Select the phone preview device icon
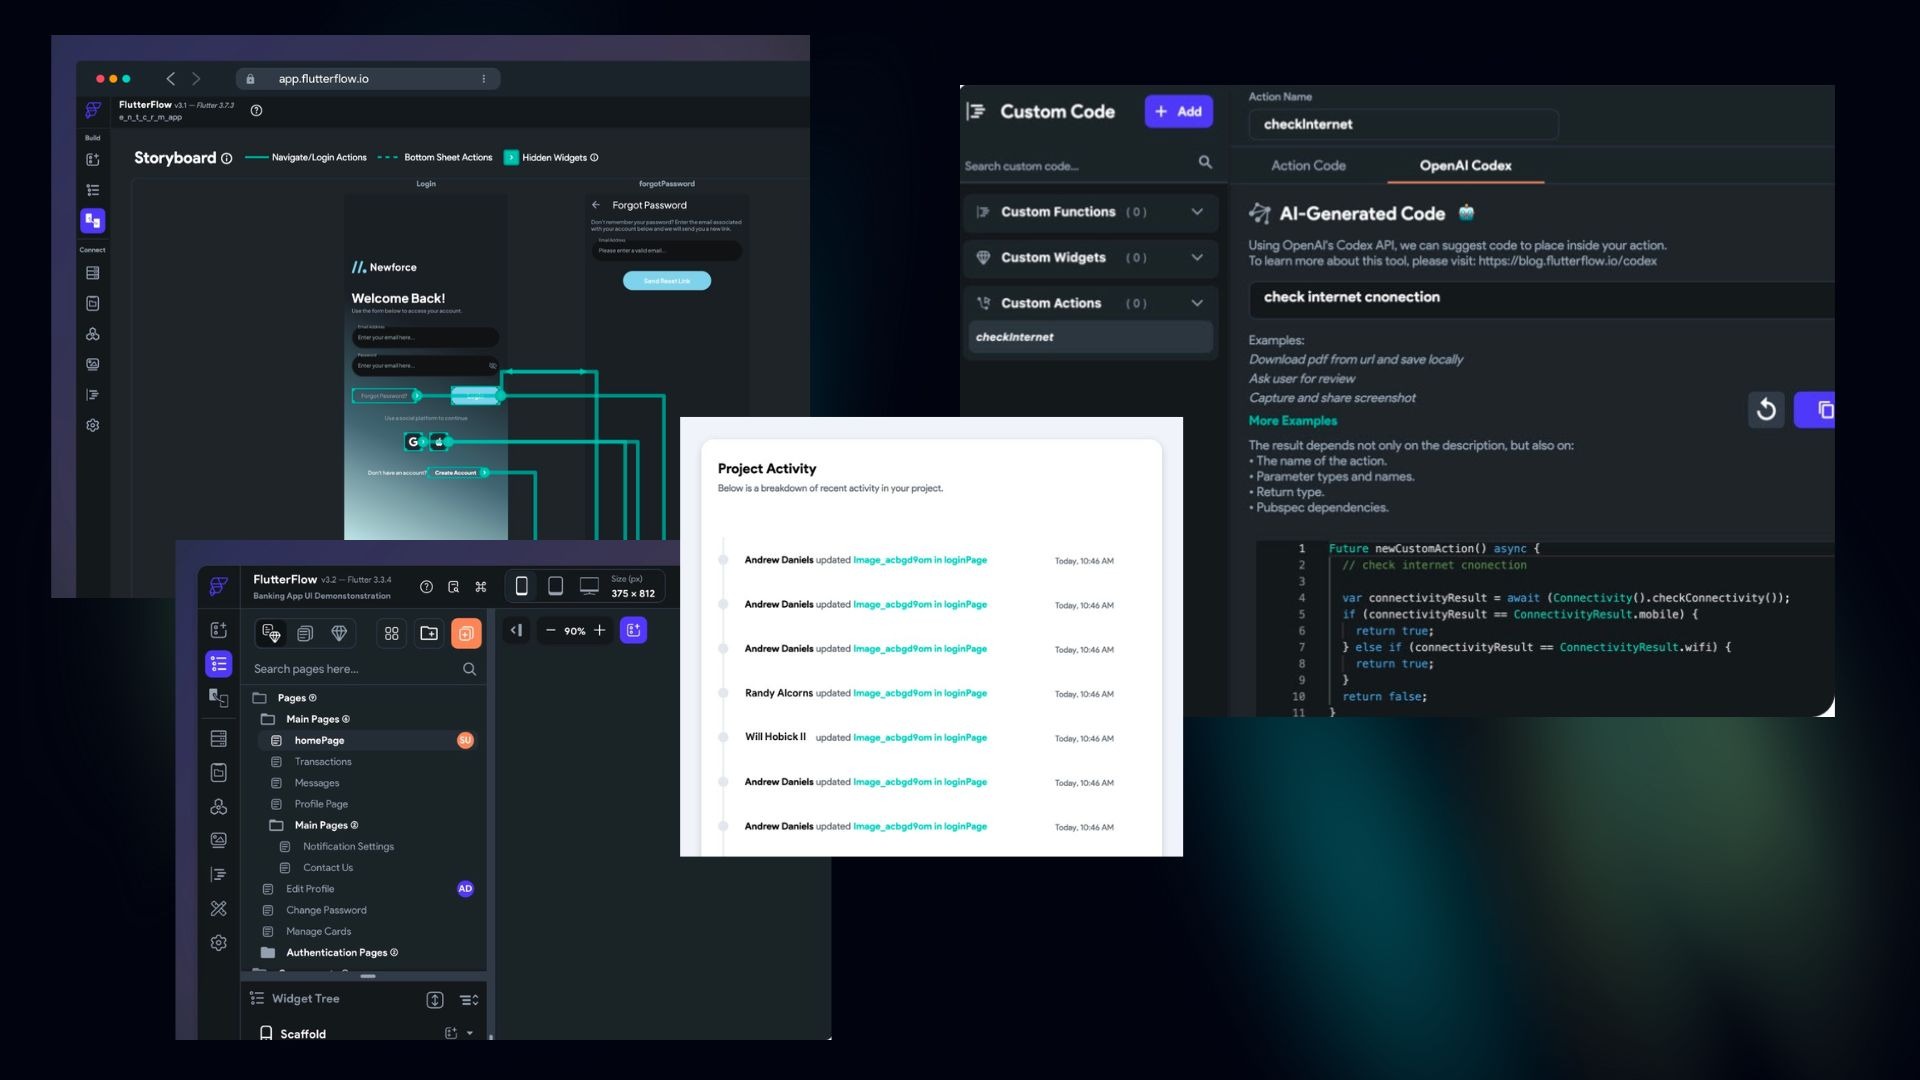Image resolution: width=1920 pixels, height=1080 pixels. [x=520, y=587]
